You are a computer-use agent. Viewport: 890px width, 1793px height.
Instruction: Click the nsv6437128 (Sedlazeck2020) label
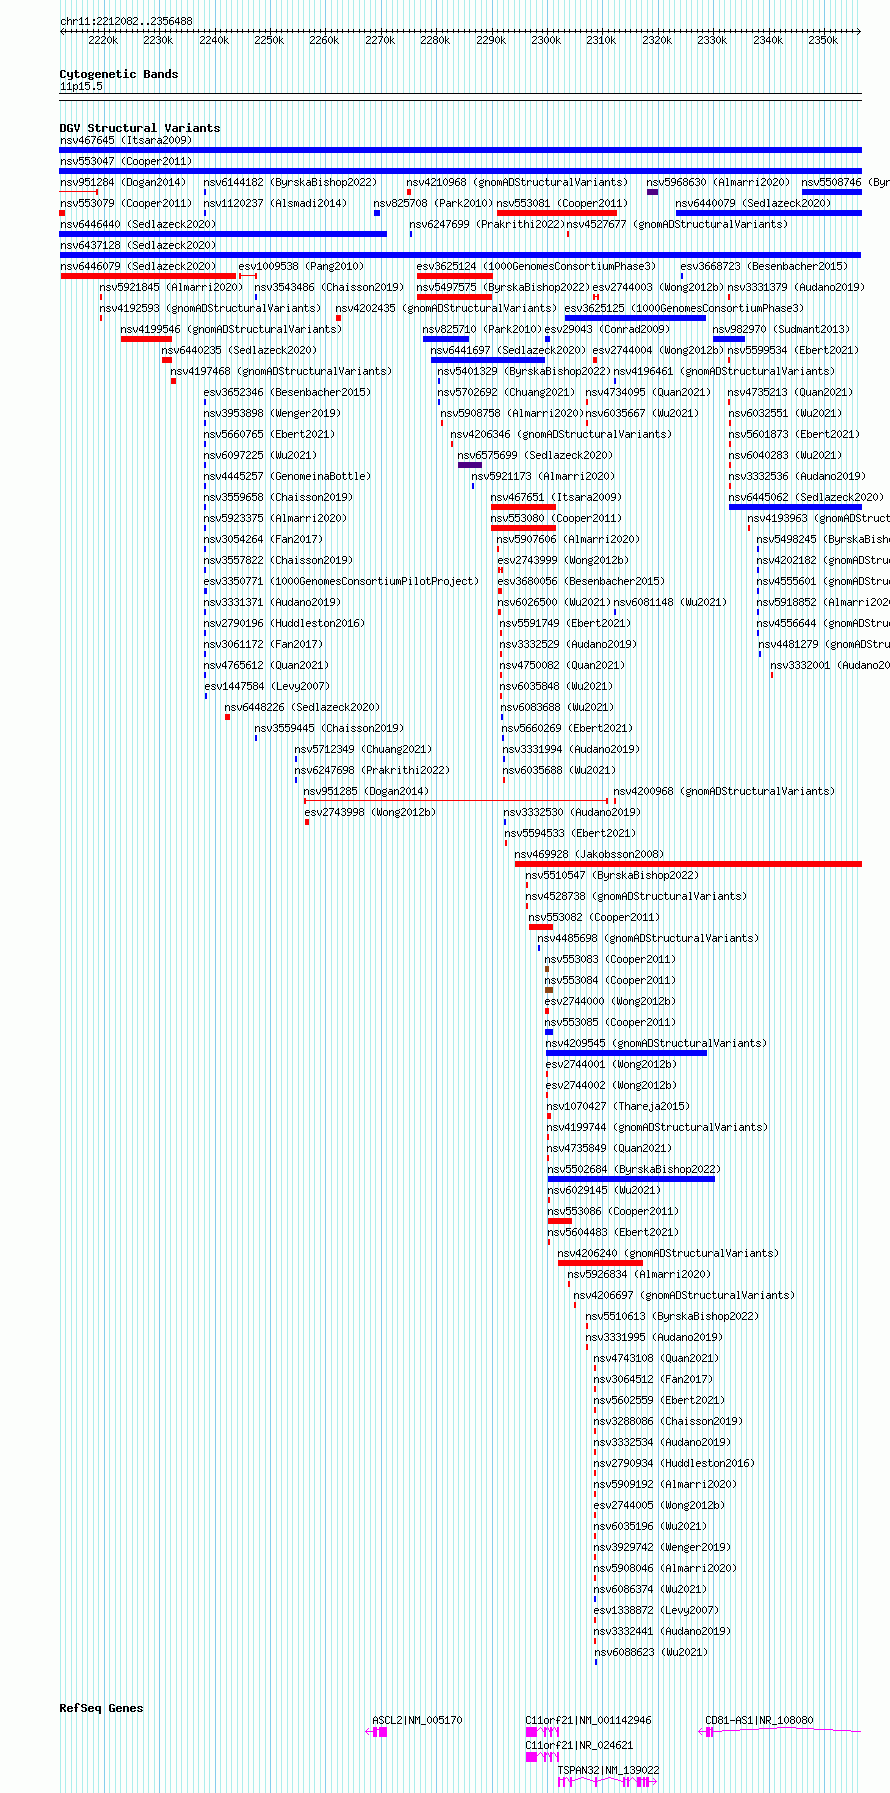click(x=137, y=245)
